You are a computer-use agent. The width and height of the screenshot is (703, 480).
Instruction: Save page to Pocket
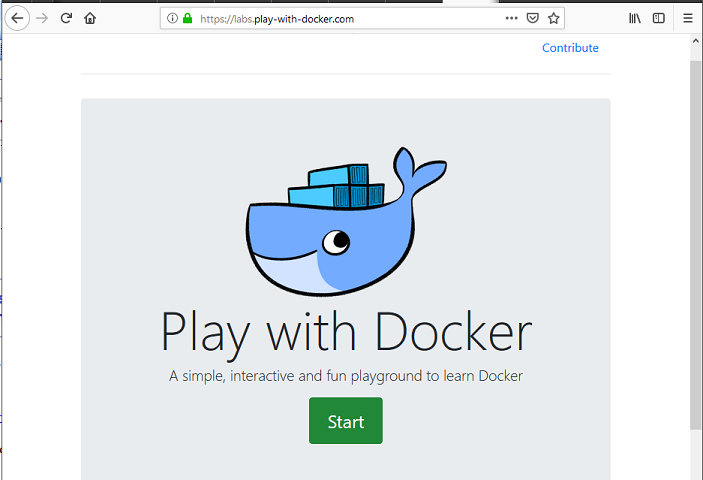click(532, 18)
